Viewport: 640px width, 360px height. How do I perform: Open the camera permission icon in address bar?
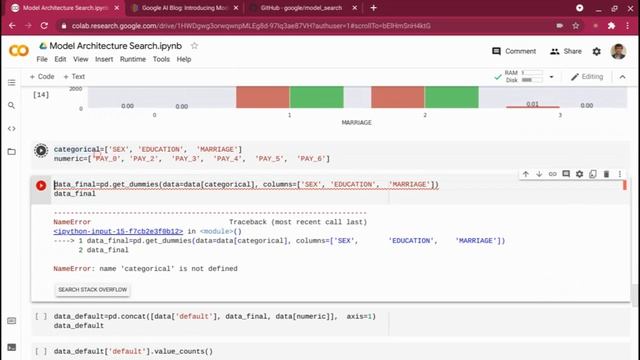(x=560, y=26)
